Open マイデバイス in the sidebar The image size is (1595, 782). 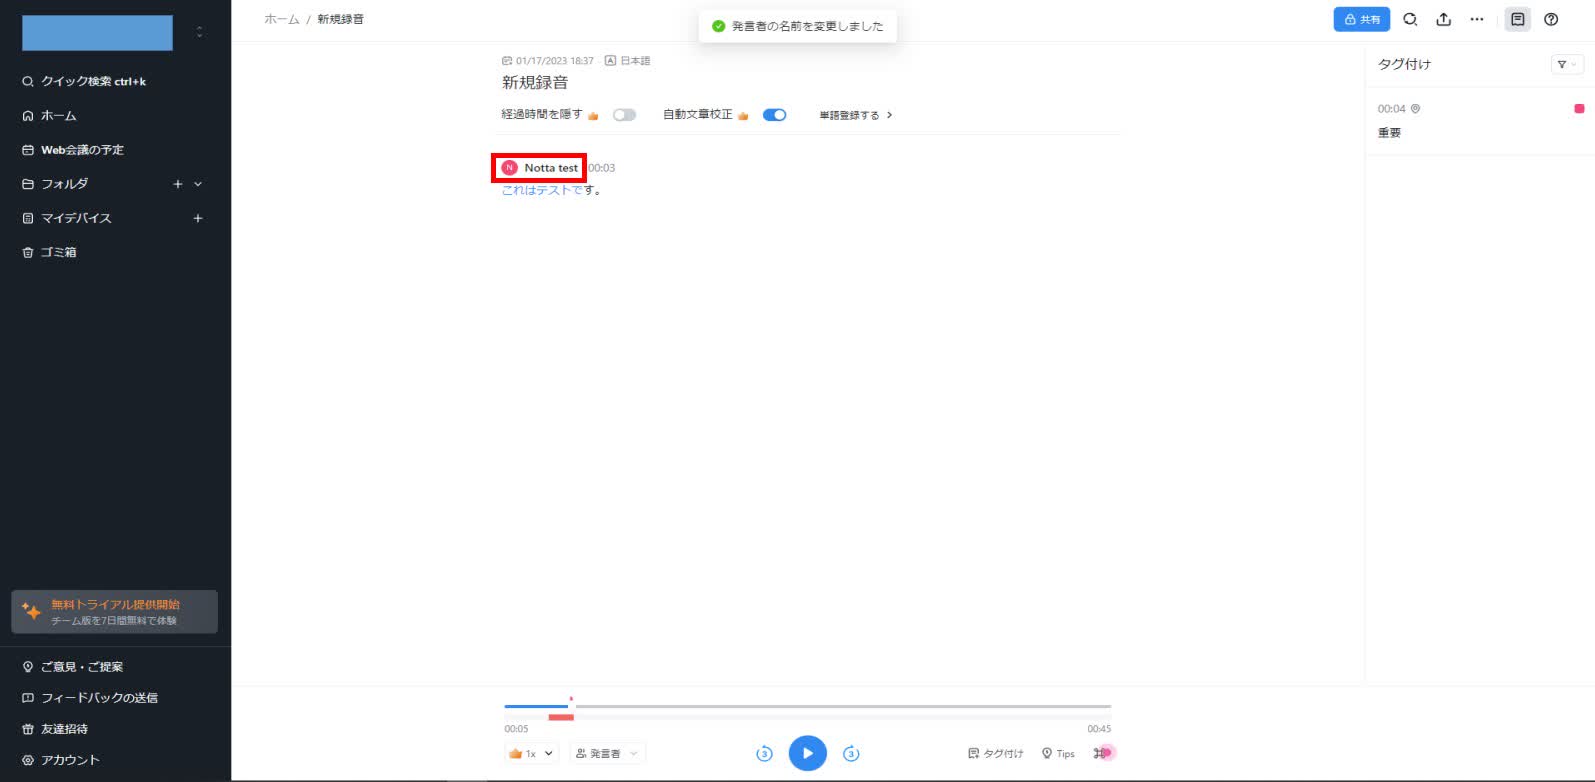pyautogui.click(x=76, y=217)
